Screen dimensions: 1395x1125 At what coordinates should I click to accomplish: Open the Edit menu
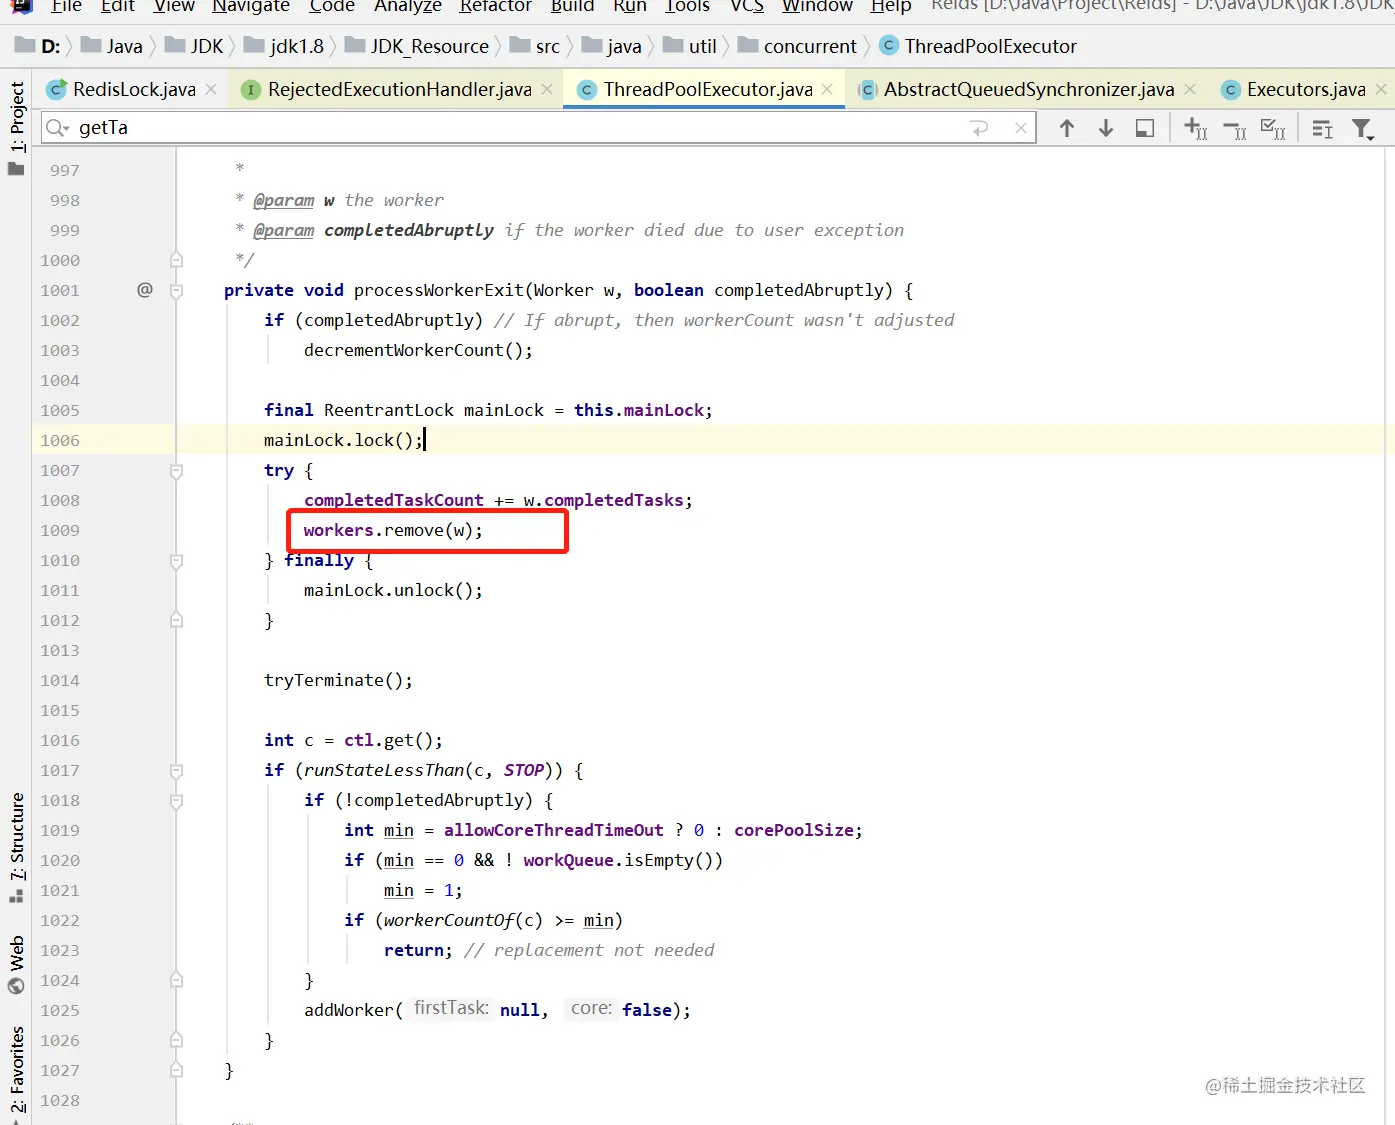118,6
